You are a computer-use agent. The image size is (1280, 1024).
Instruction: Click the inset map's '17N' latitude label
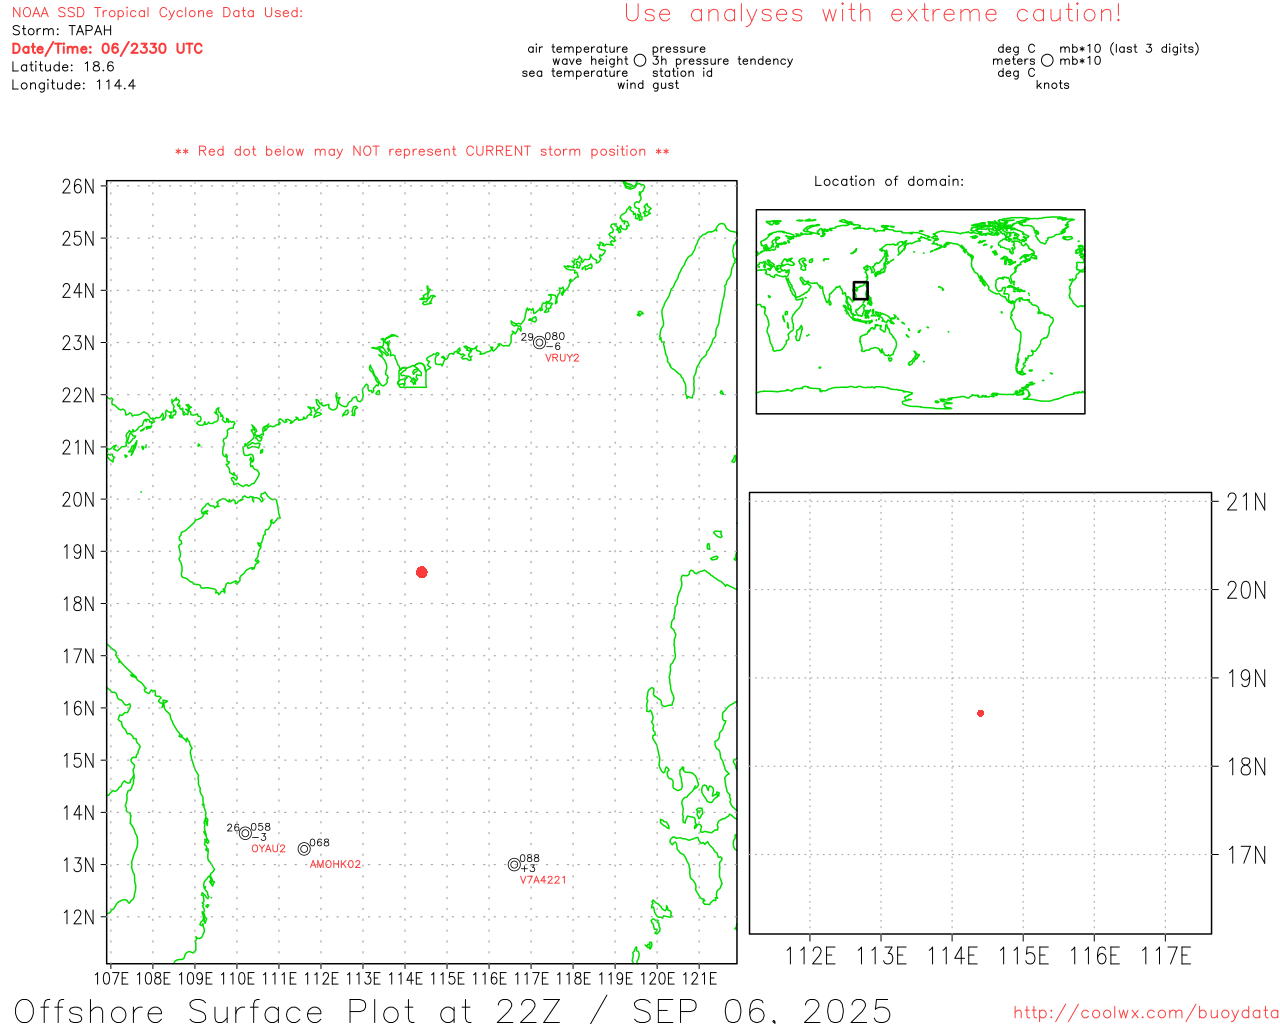[1246, 855]
